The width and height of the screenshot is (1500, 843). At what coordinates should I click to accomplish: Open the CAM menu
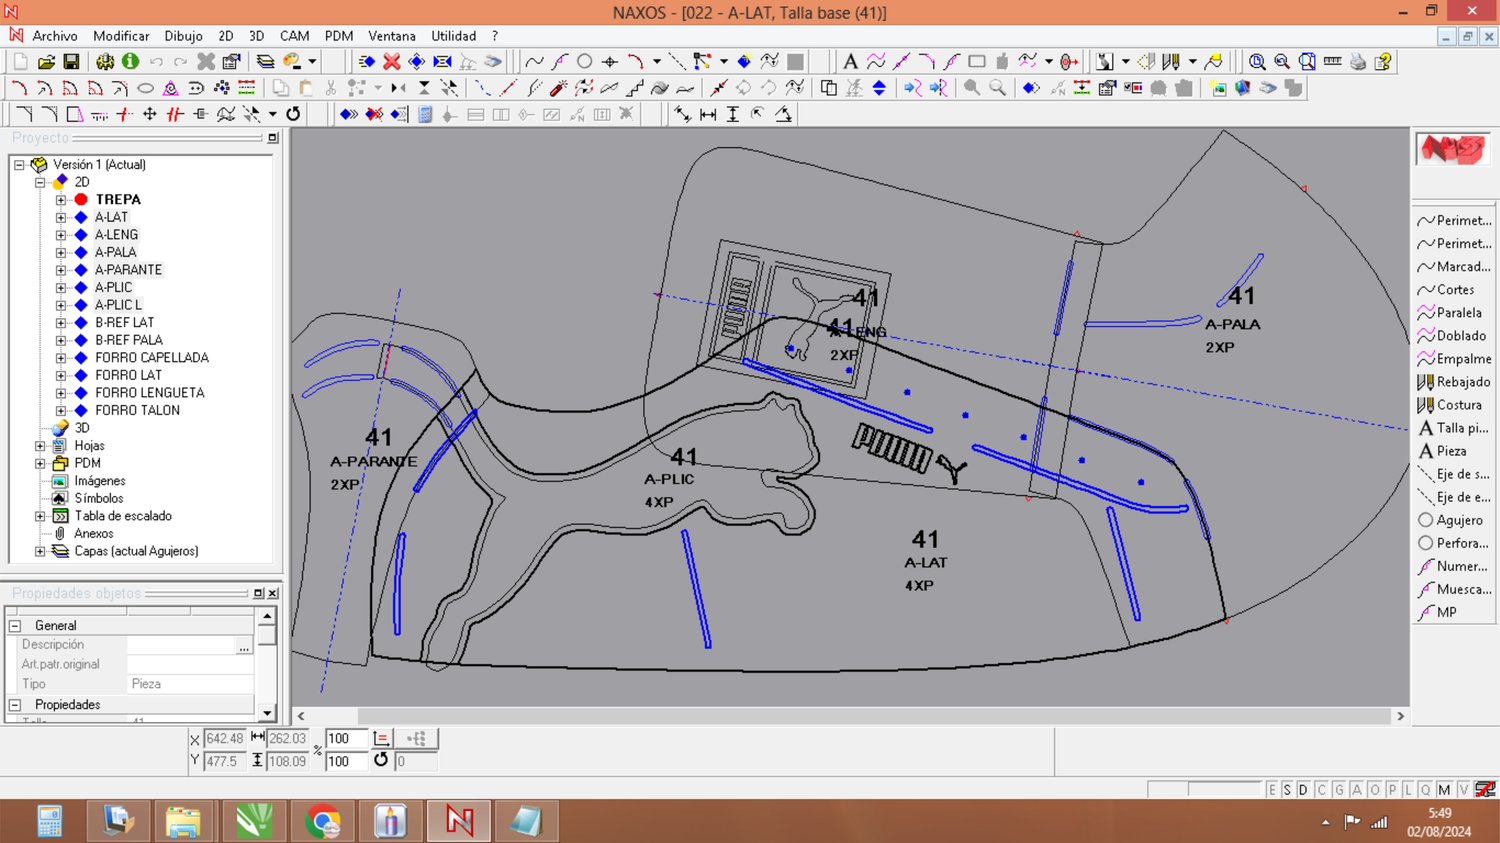coord(294,36)
